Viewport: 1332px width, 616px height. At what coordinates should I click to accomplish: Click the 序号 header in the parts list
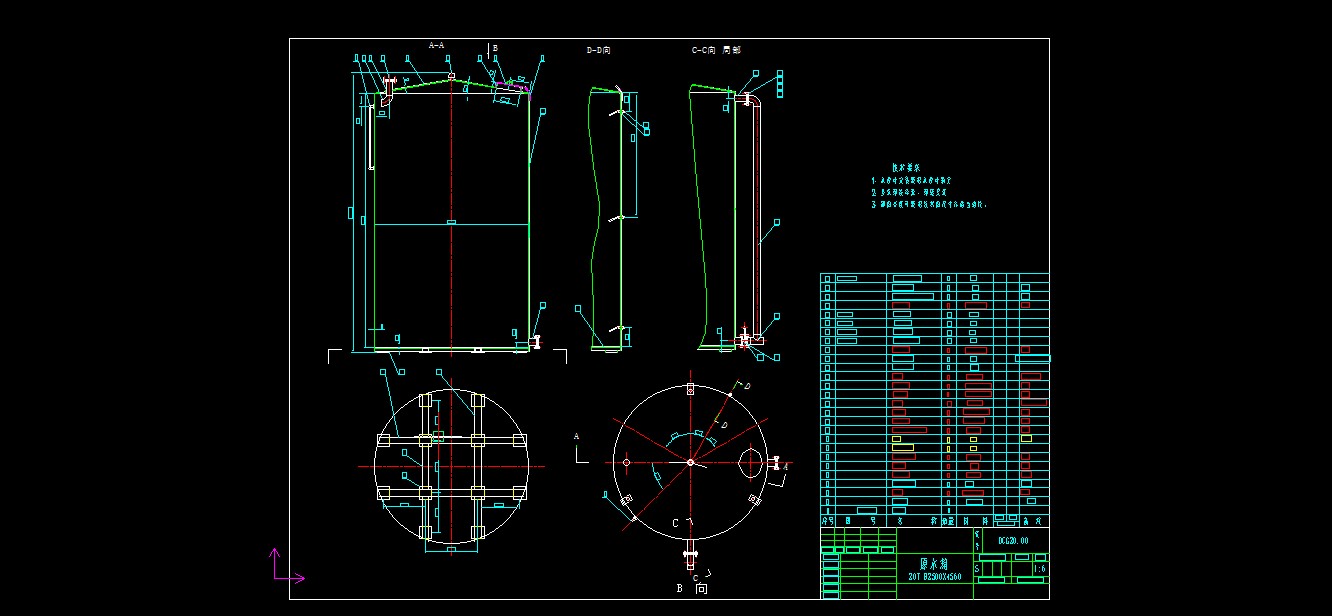(827, 521)
